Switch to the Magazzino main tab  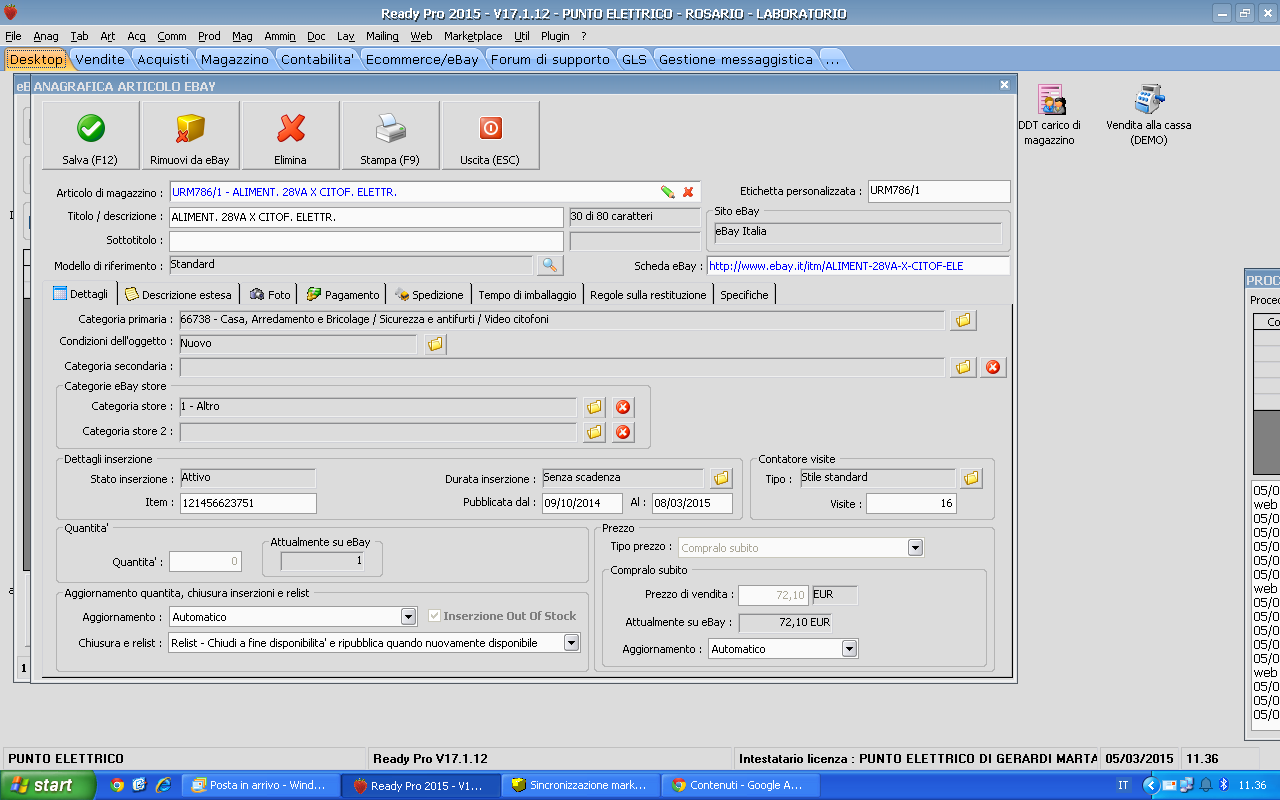coord(234,59)
